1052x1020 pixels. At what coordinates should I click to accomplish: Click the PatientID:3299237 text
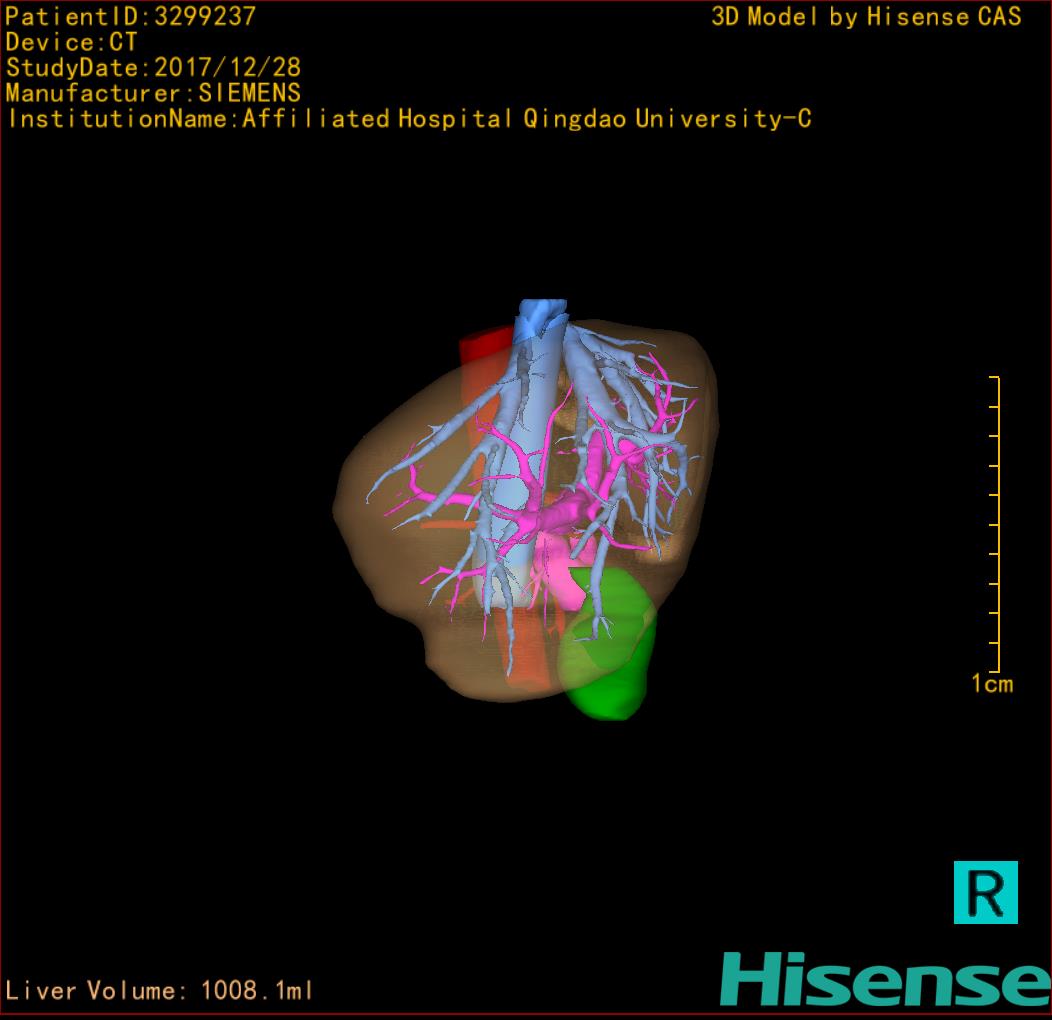(x=131, y=16)
